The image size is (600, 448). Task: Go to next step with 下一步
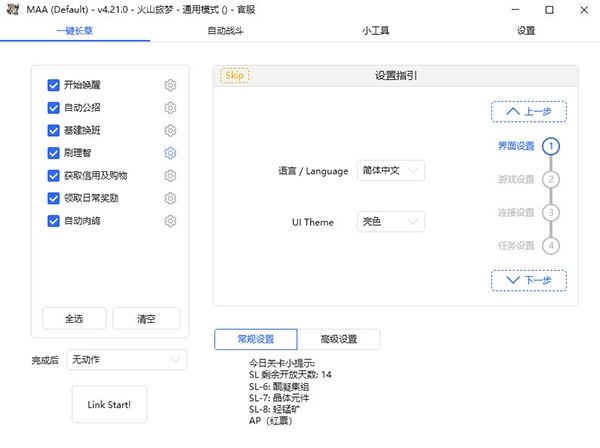click(x=528, y=280)
